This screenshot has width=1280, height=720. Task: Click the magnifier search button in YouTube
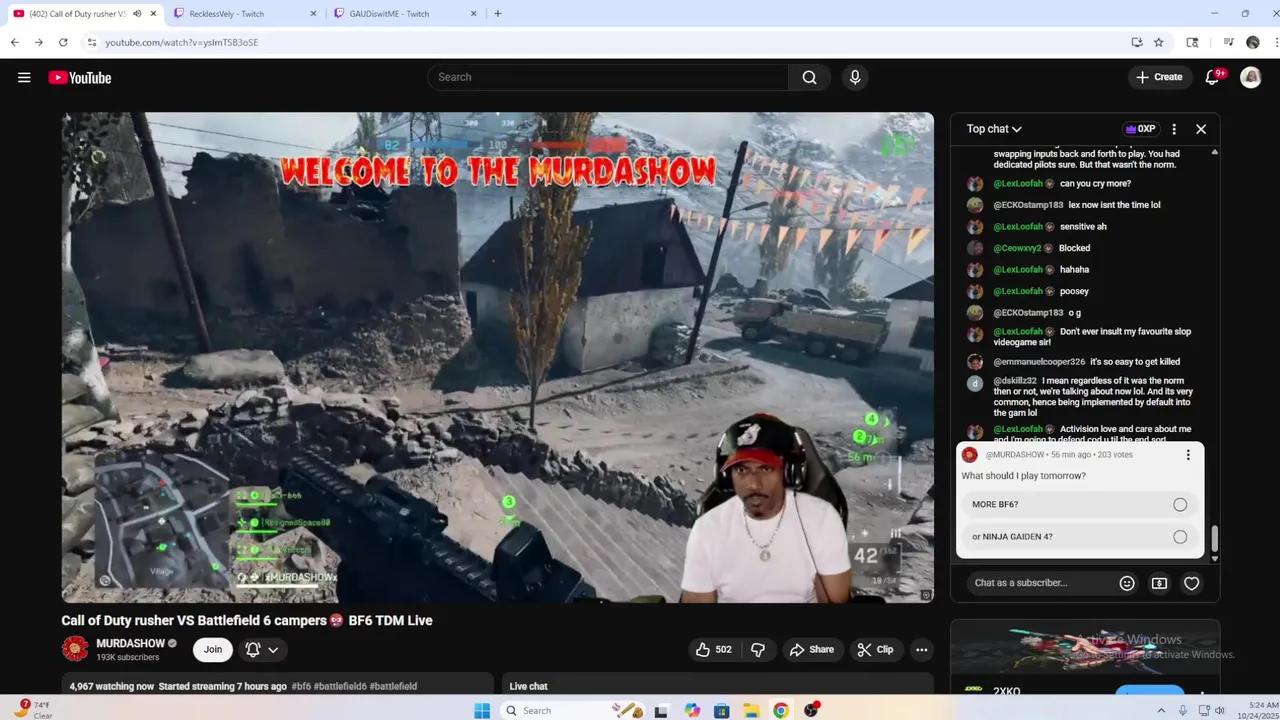[809, 77]
